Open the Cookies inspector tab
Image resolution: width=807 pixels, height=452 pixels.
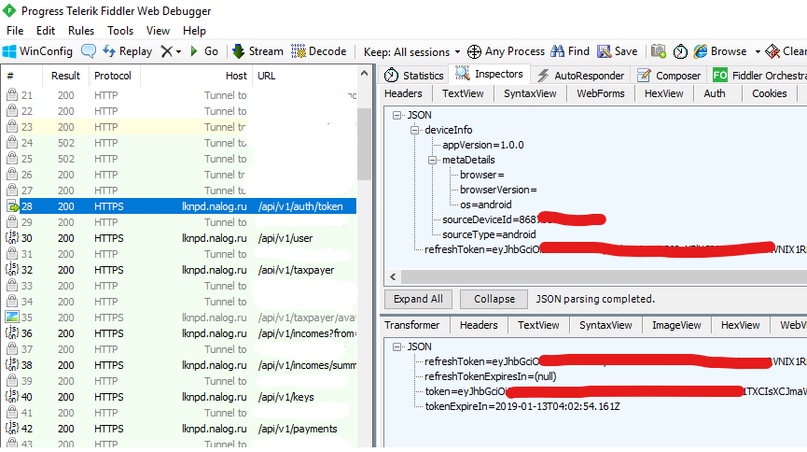click(x=769, y=93)
